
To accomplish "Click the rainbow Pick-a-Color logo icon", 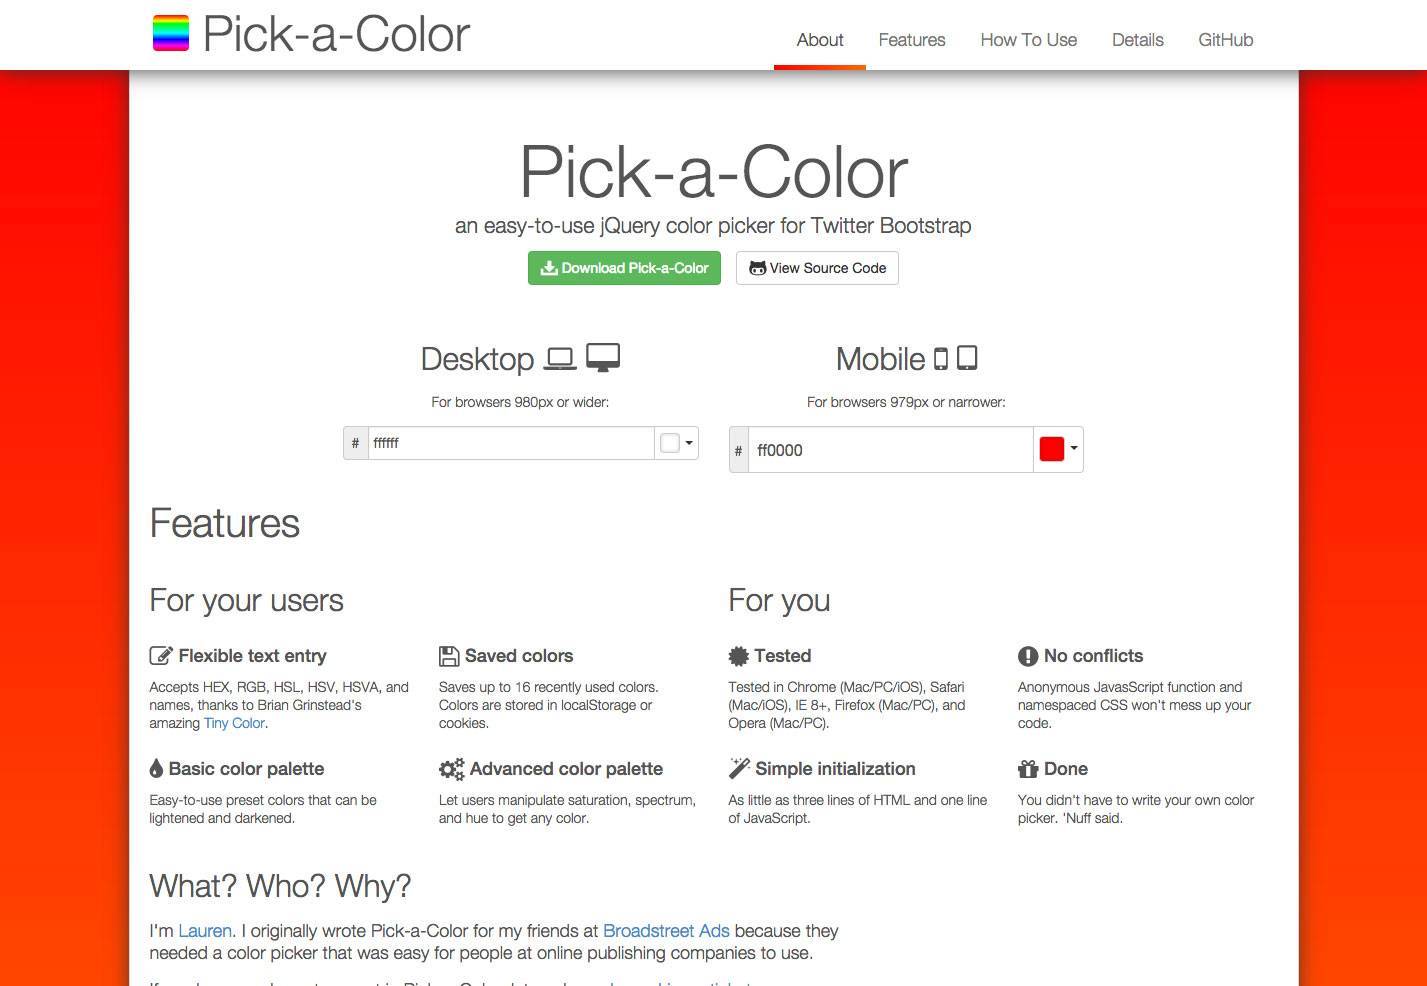I will coord(170,33).
